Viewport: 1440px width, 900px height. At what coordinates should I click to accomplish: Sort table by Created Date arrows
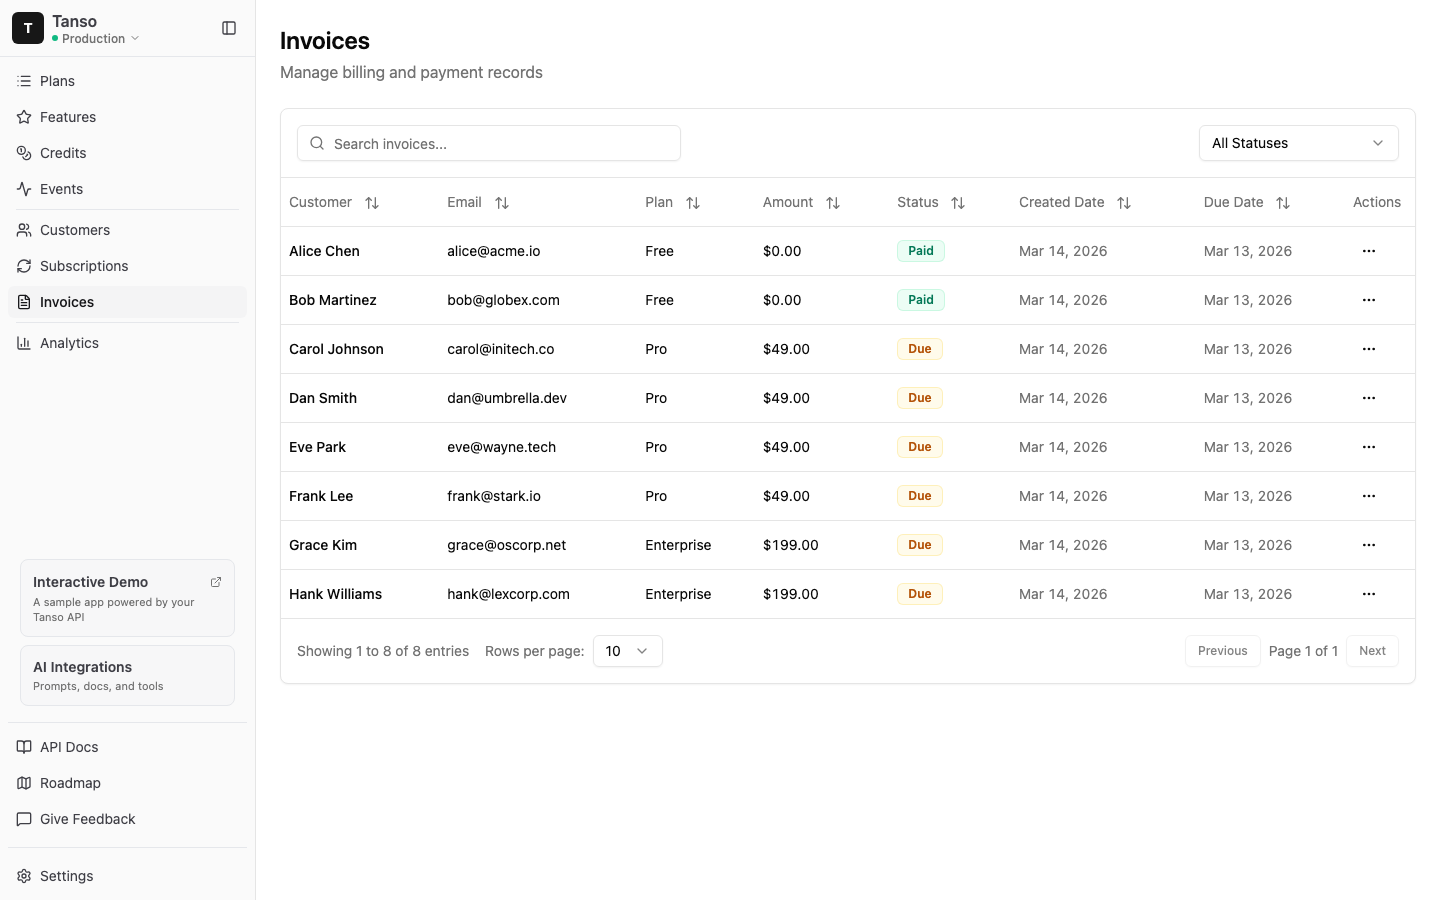1124,203
